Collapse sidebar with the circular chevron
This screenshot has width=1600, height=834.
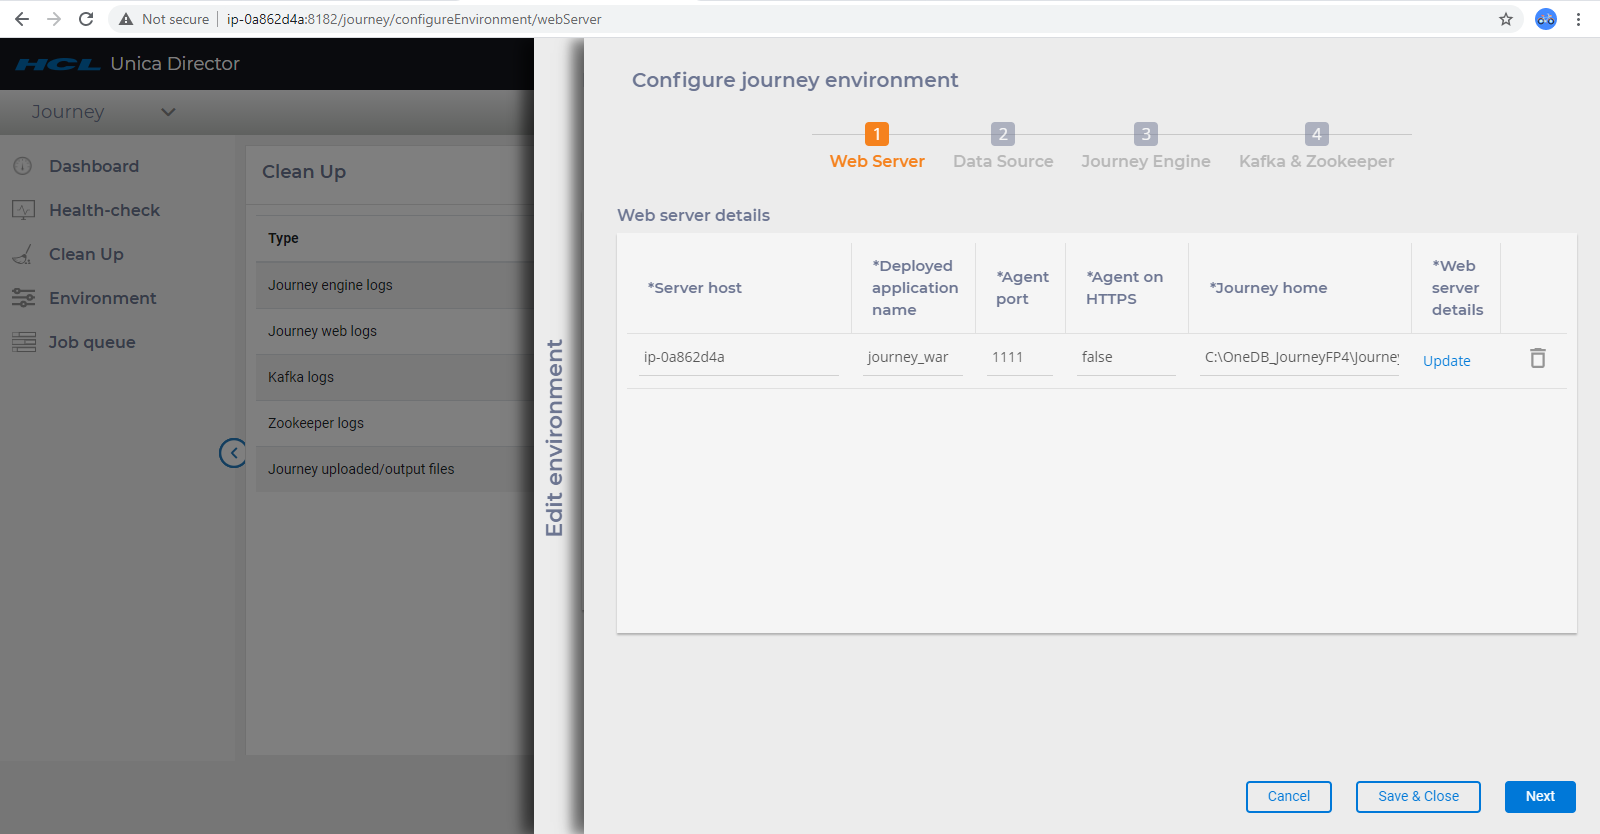[233, 453]
